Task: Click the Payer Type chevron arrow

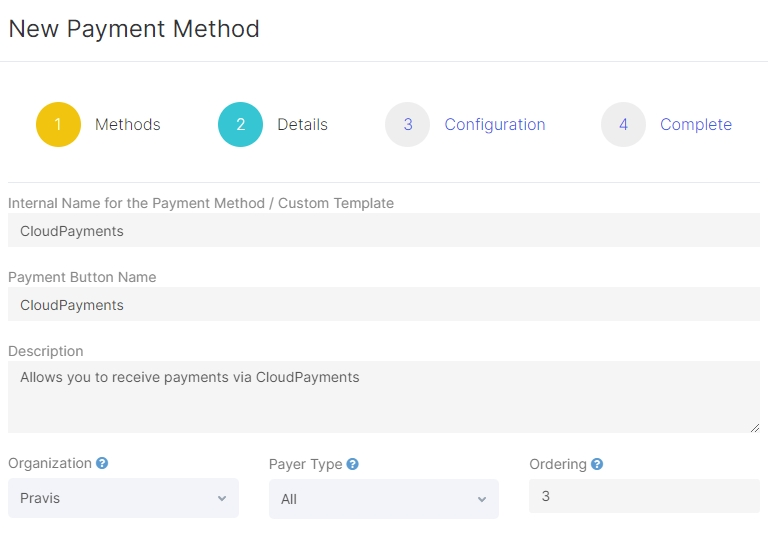Action: coord(482,500)
